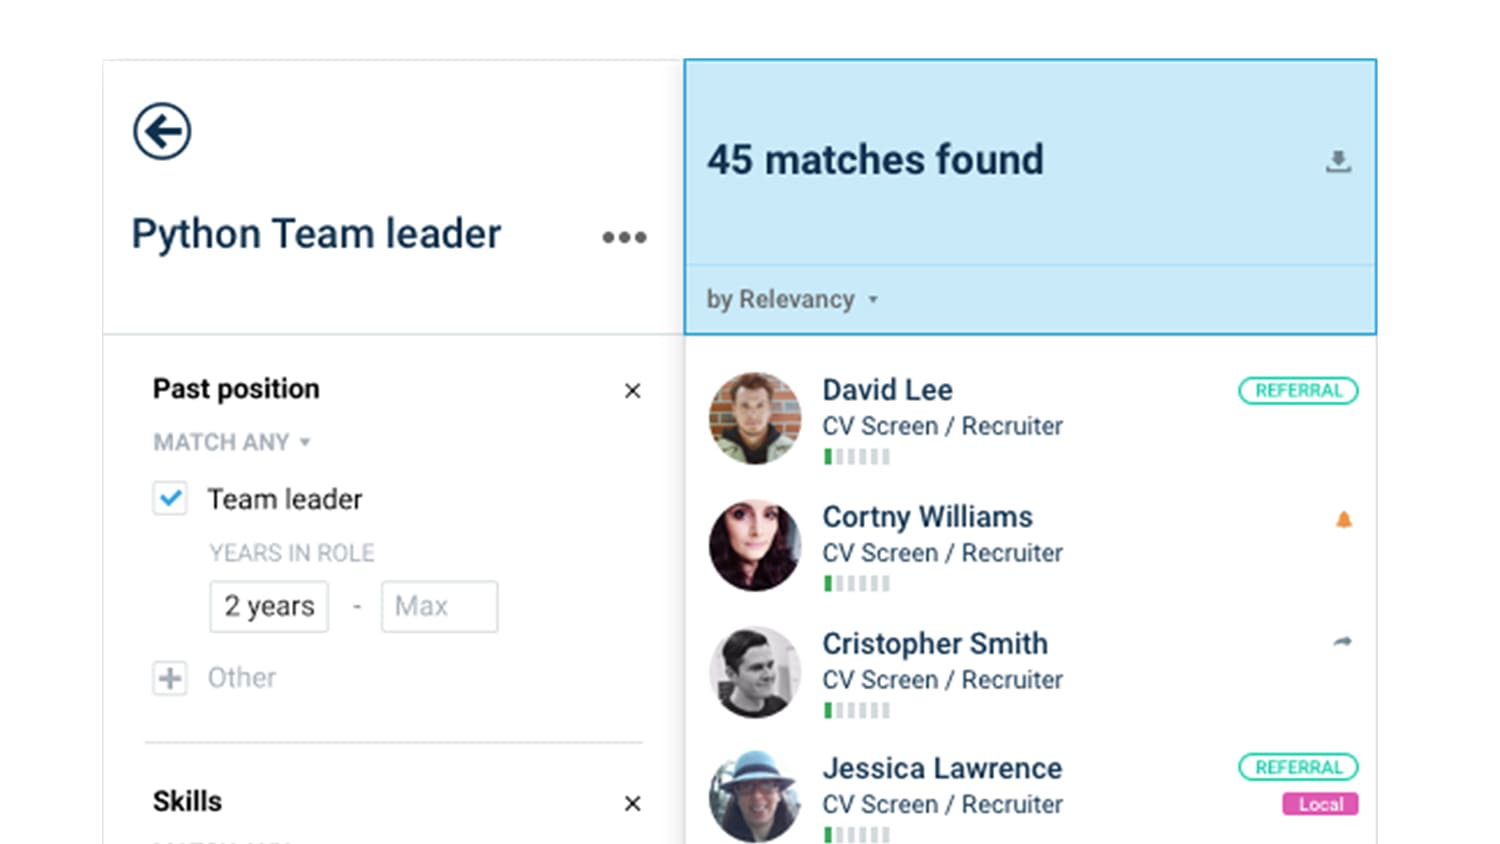The width and height of the screenshot is (1500, 844).
Task: Open Jessica Lawrence's candidate profile
Action: pyautogui.click(x=941, y=768)
